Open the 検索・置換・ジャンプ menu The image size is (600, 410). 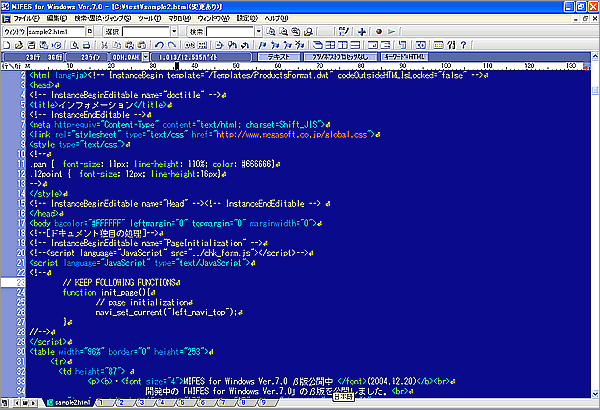coord(103,18)
